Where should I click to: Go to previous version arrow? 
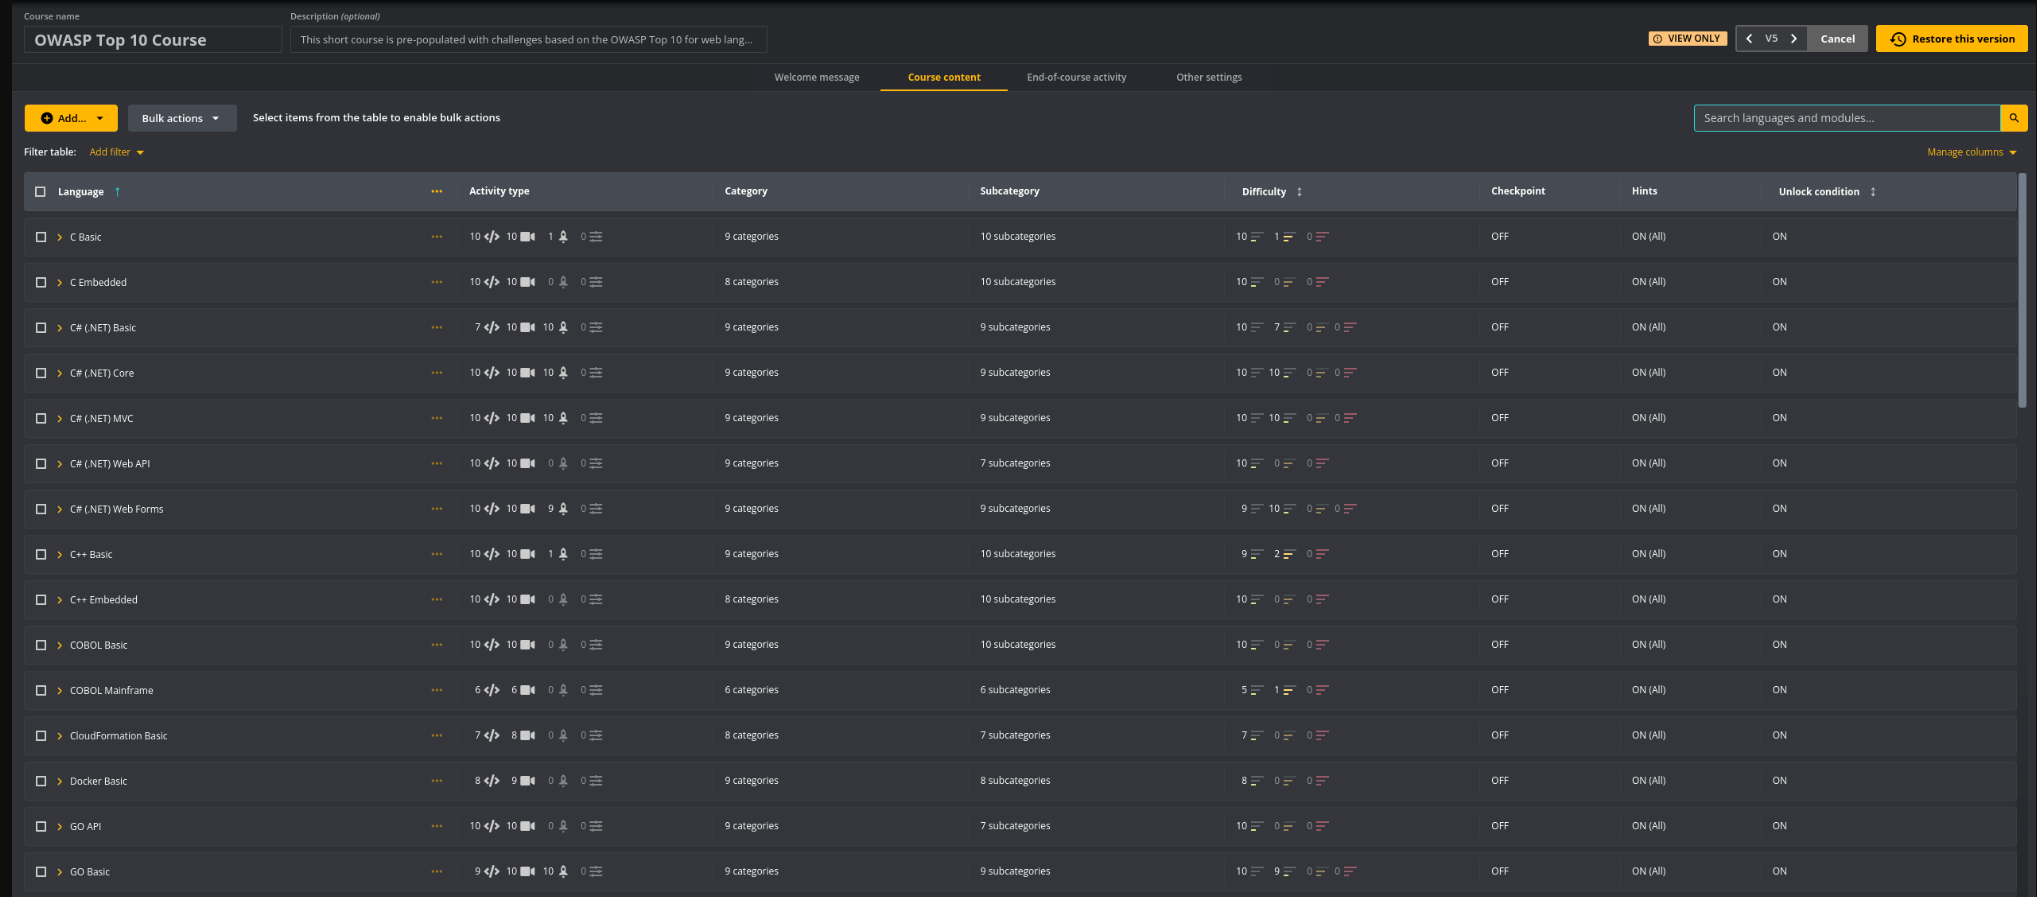1749,39
